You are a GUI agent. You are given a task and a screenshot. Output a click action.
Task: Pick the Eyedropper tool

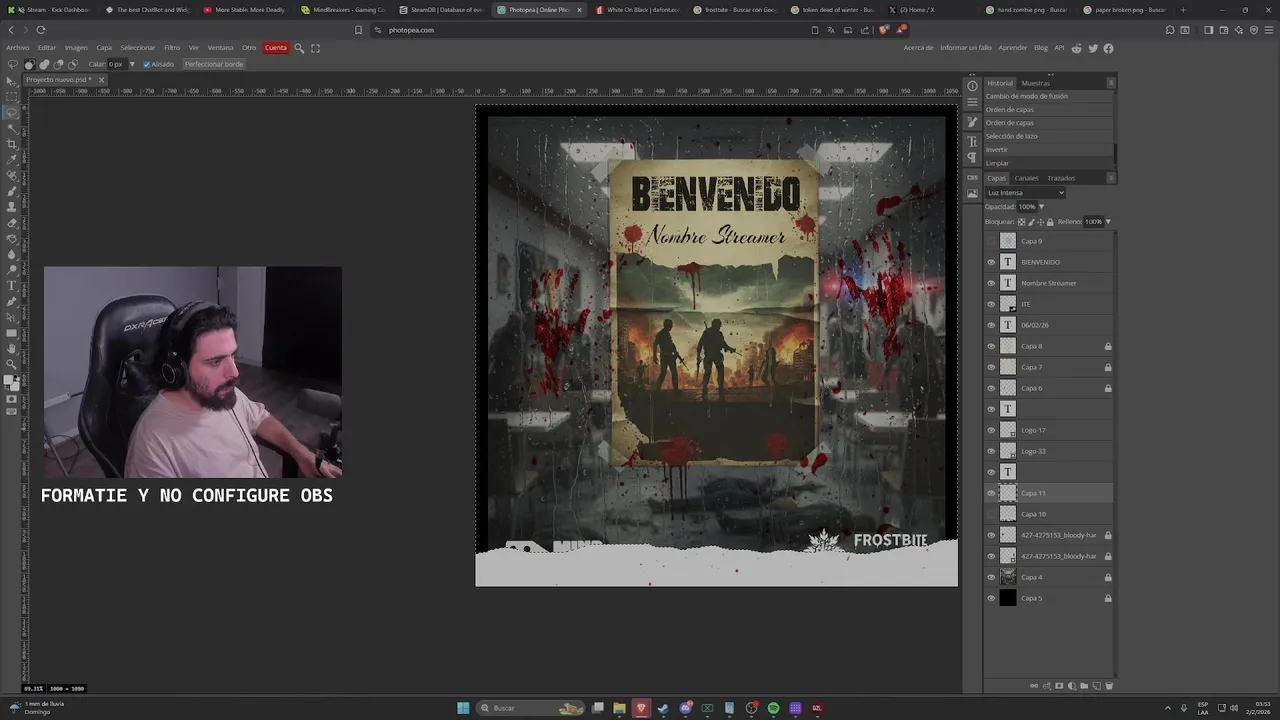tap(12, 159)
